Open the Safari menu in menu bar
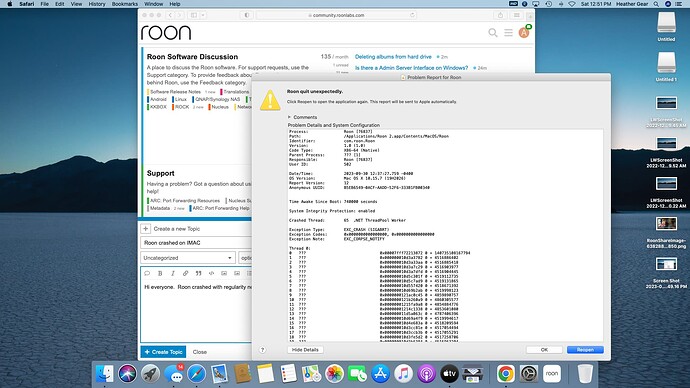Viewport: 690px width, 388px height. (x=26, y=4)
